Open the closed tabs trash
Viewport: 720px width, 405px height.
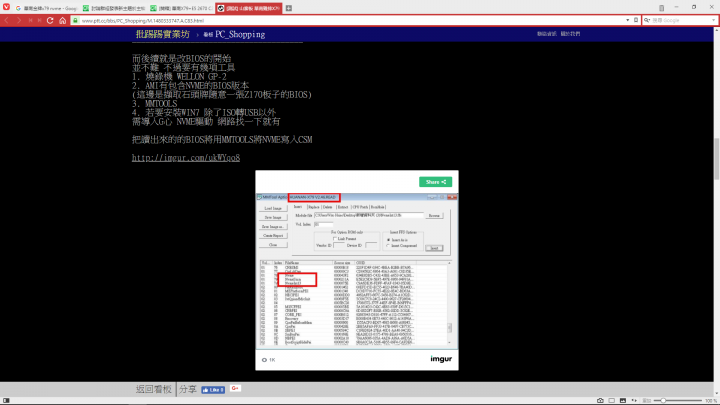661,8
